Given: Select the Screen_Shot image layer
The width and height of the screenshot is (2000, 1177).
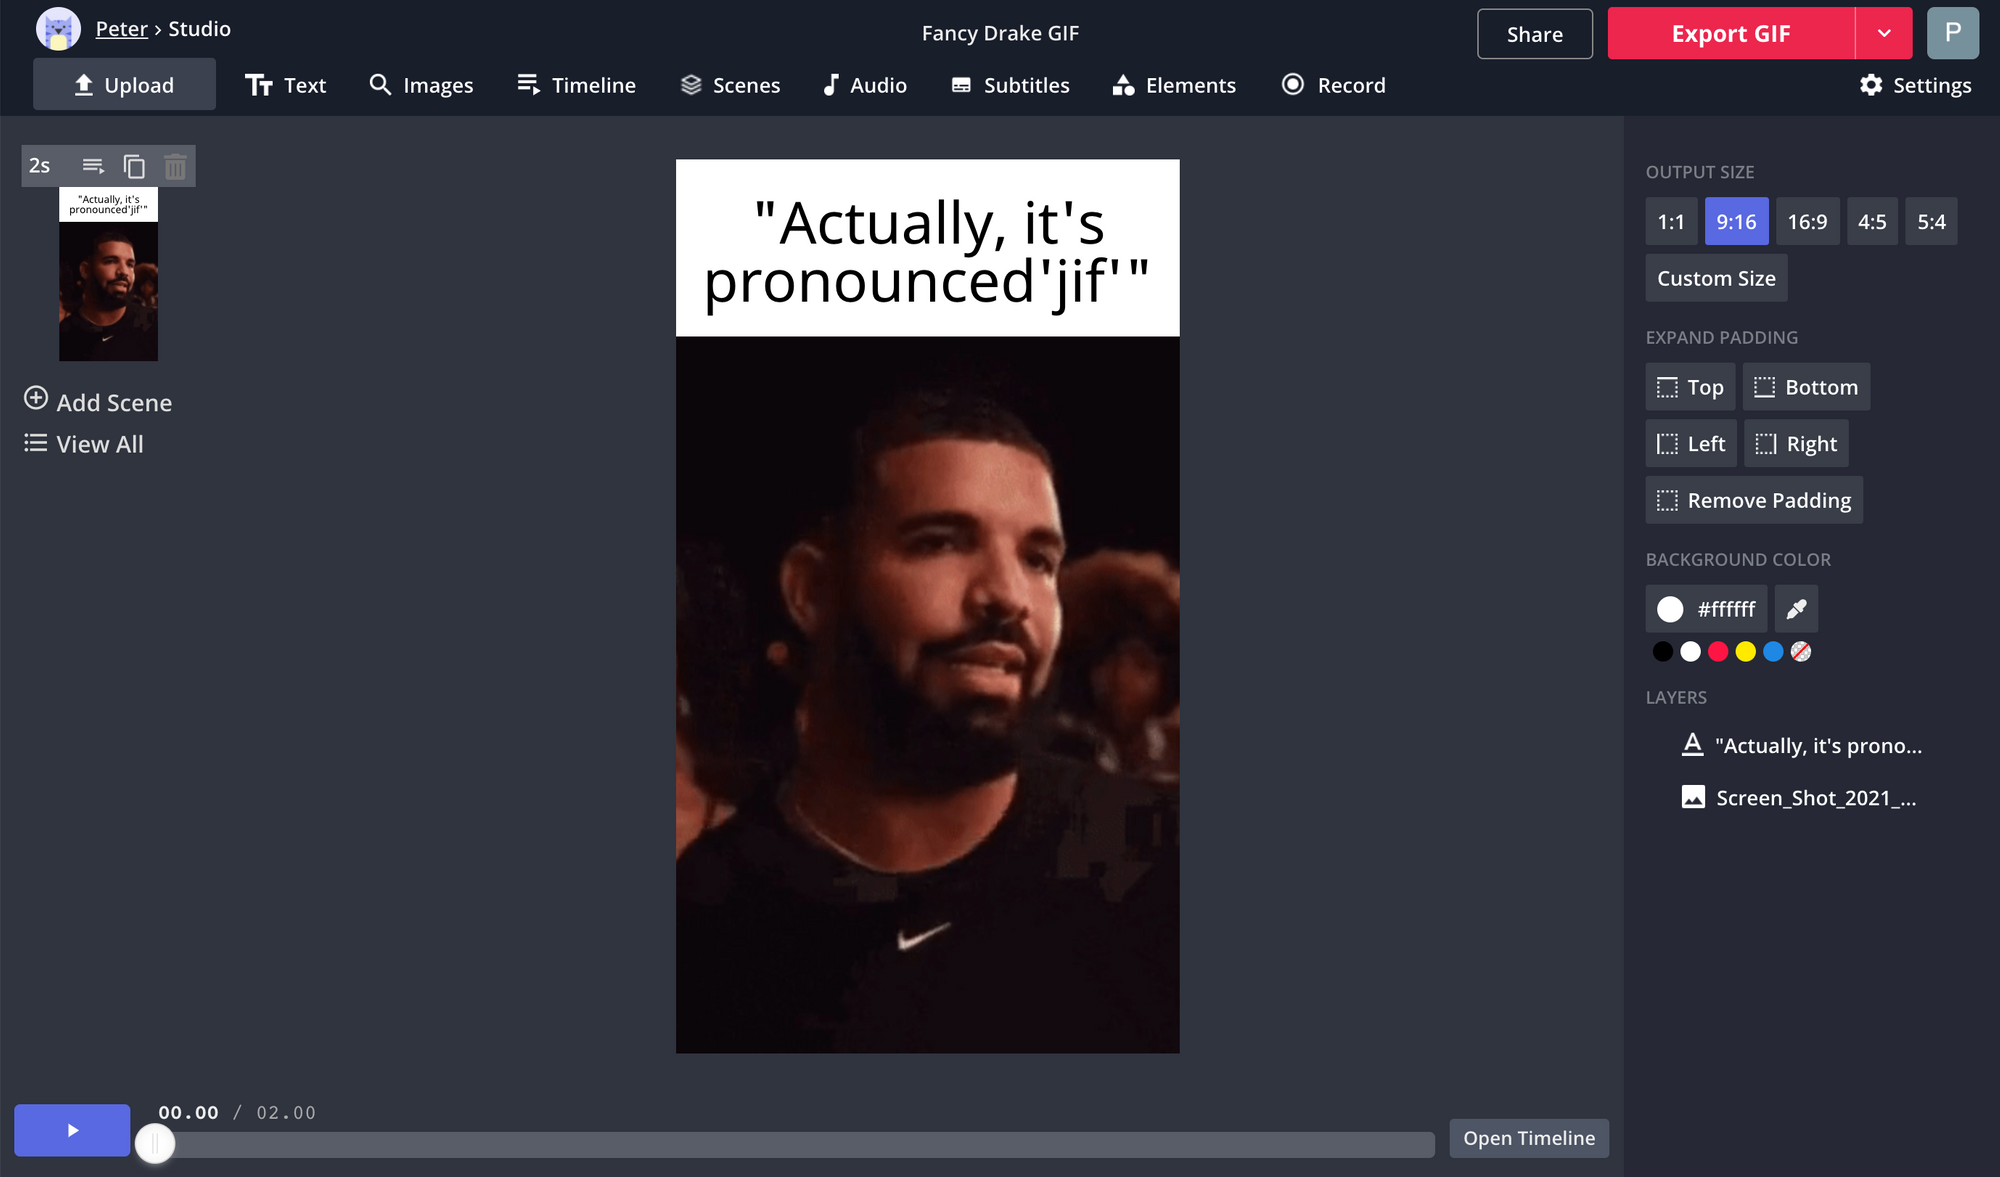Looking at the screenshot, I should (x=1799, y=798).
